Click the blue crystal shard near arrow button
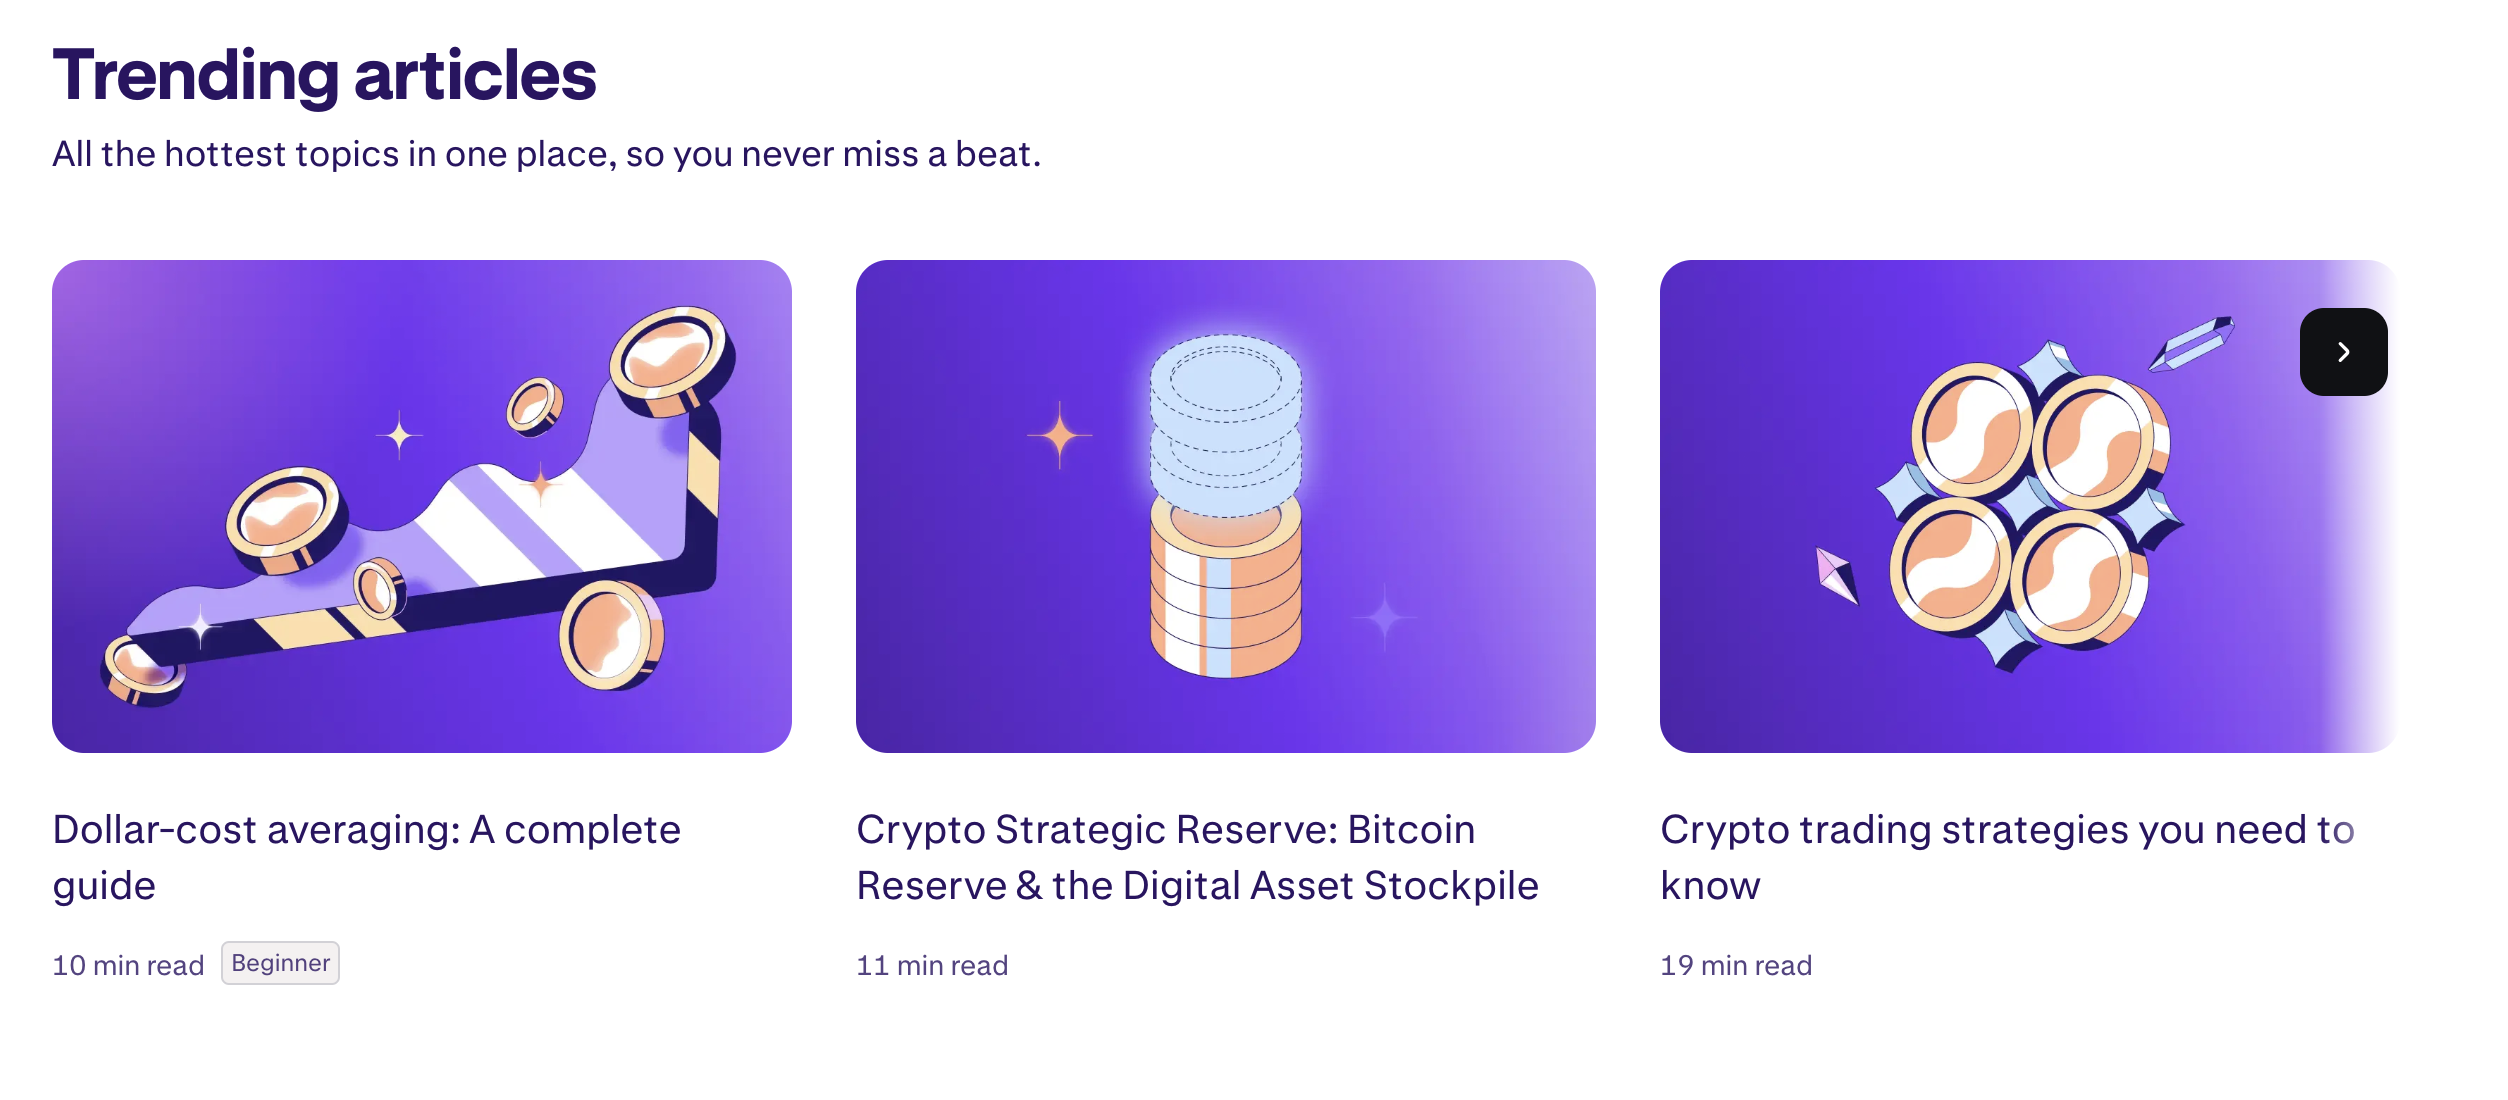Image resolution: width=2508 pixels, height=1100 pixels. (x=2192, y=344)
